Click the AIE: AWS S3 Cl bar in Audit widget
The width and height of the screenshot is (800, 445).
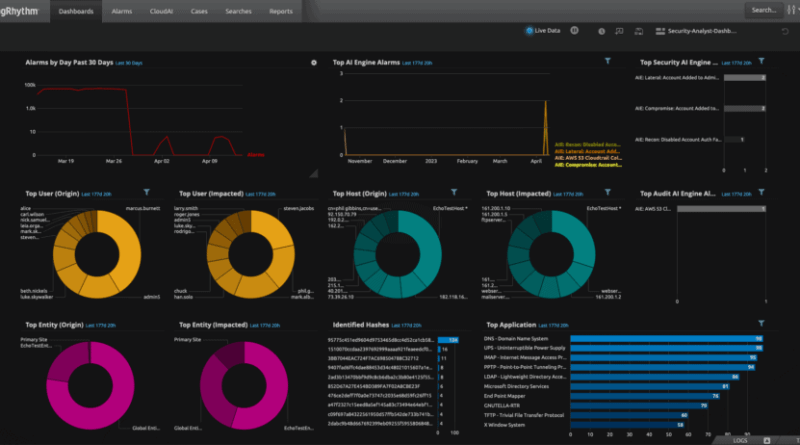point(721,209)
